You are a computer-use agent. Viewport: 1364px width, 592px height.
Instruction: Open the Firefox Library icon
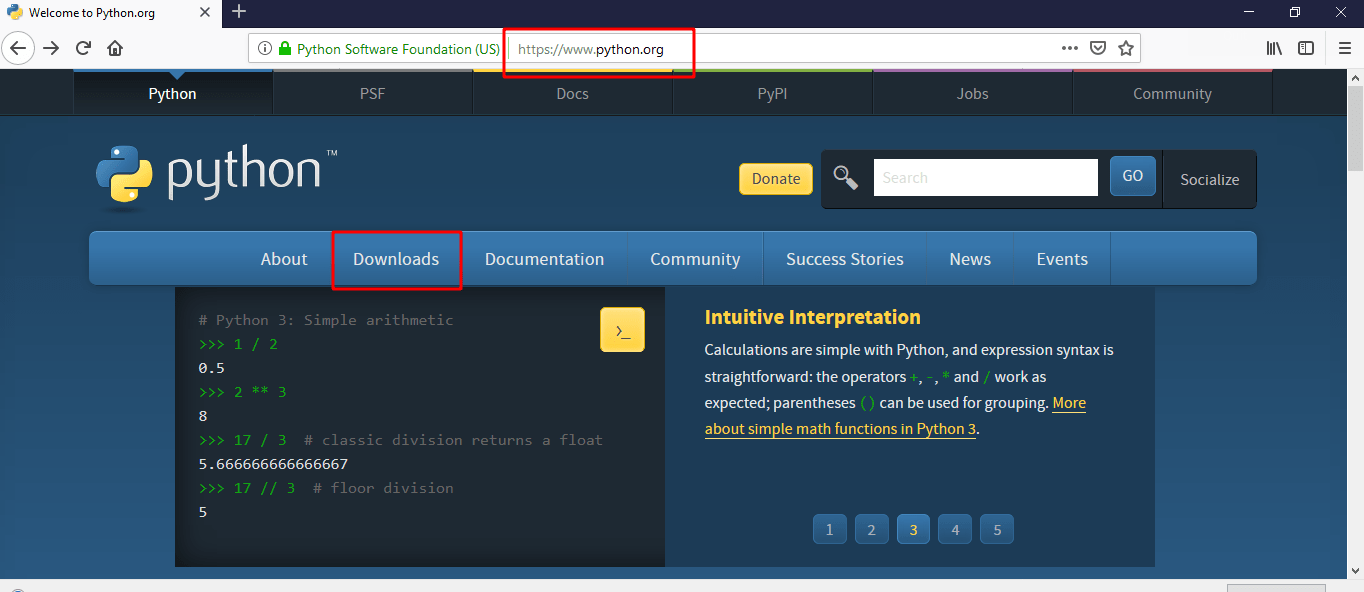1273,48
